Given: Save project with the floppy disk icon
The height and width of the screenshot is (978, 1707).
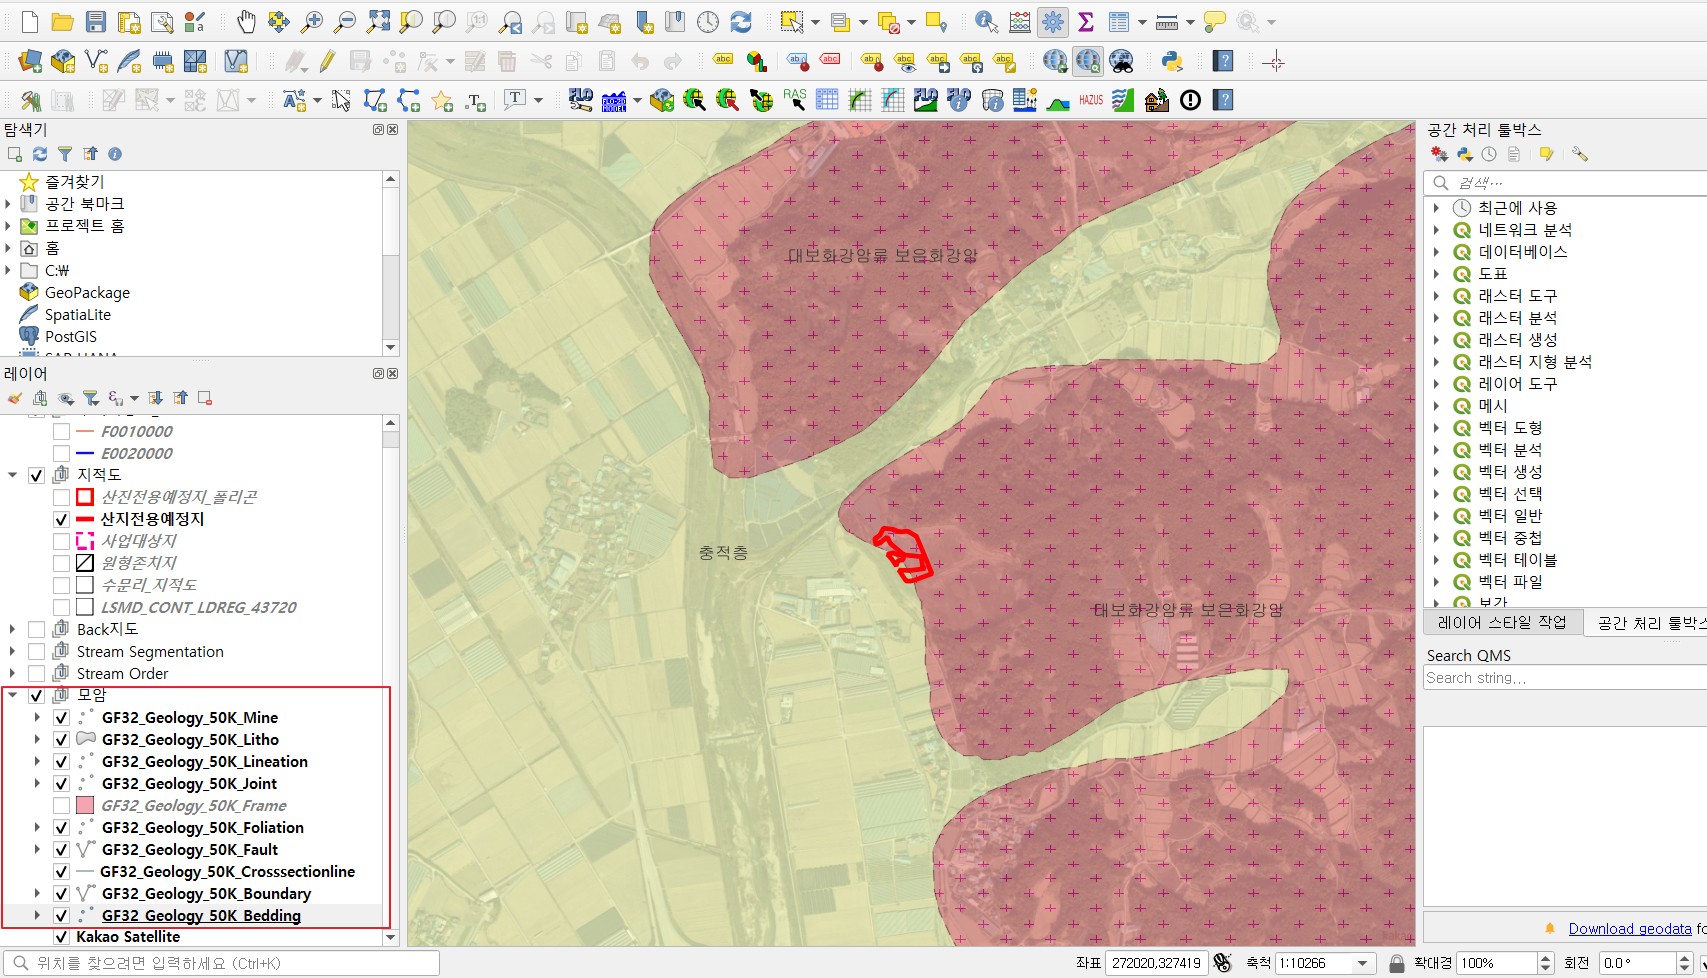Looking at the screenshot, I should pos(95,22).
